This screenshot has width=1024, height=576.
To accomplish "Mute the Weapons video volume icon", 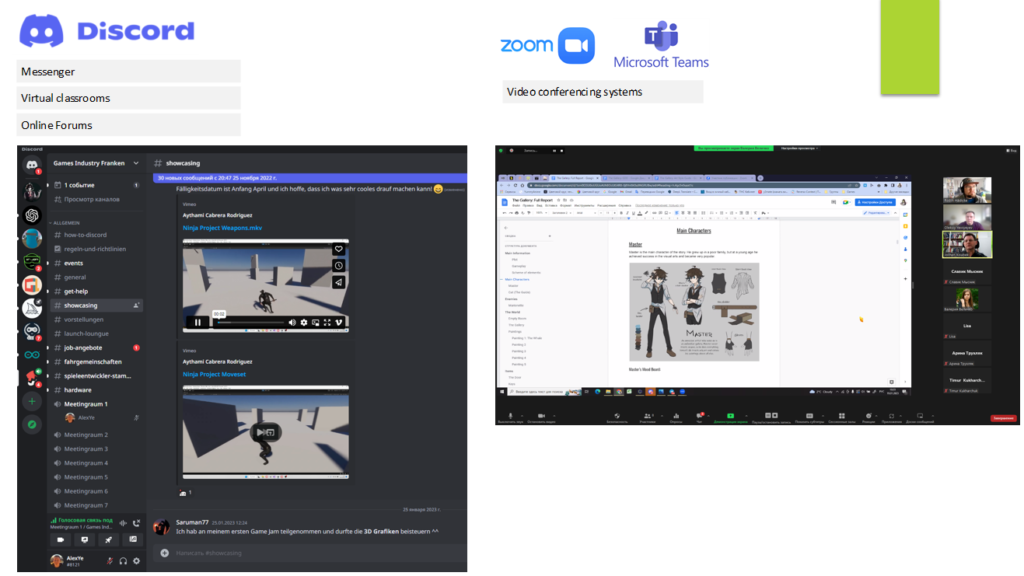I will [292, 323].
